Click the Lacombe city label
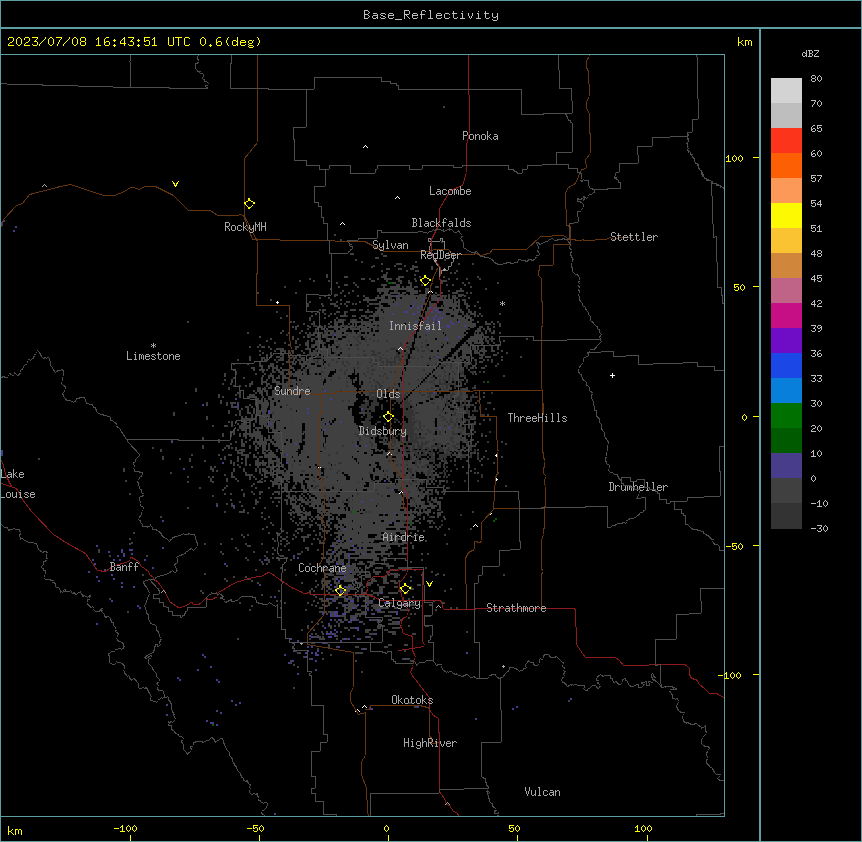 point(450,191)
